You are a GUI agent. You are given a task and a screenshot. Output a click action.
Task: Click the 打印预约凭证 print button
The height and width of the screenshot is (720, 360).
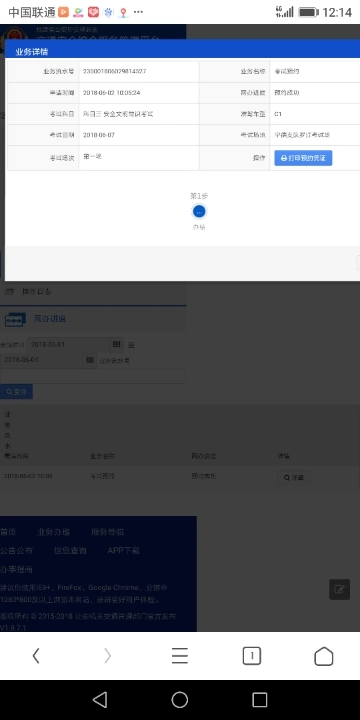tap(303, 158)
